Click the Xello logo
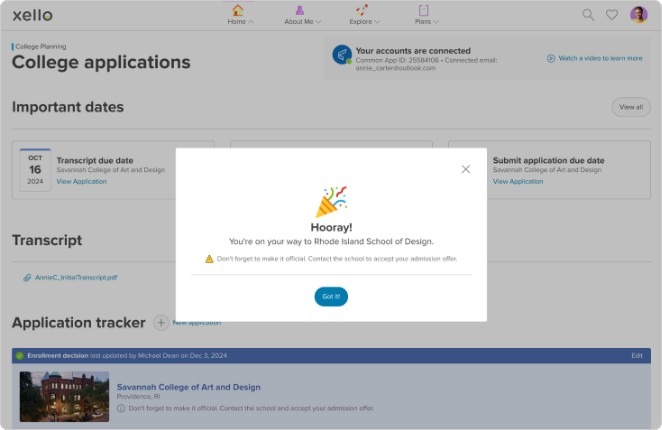The height and width of the screenshot is (430, 662). coord(33,15)
